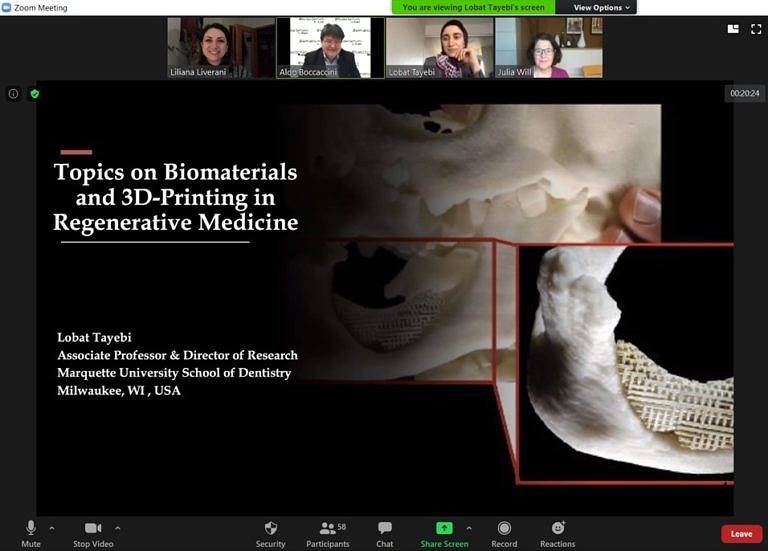The image size is (768, 551).
Task: Select Julia Will's video thumbnail
Action: pos(549,48)
